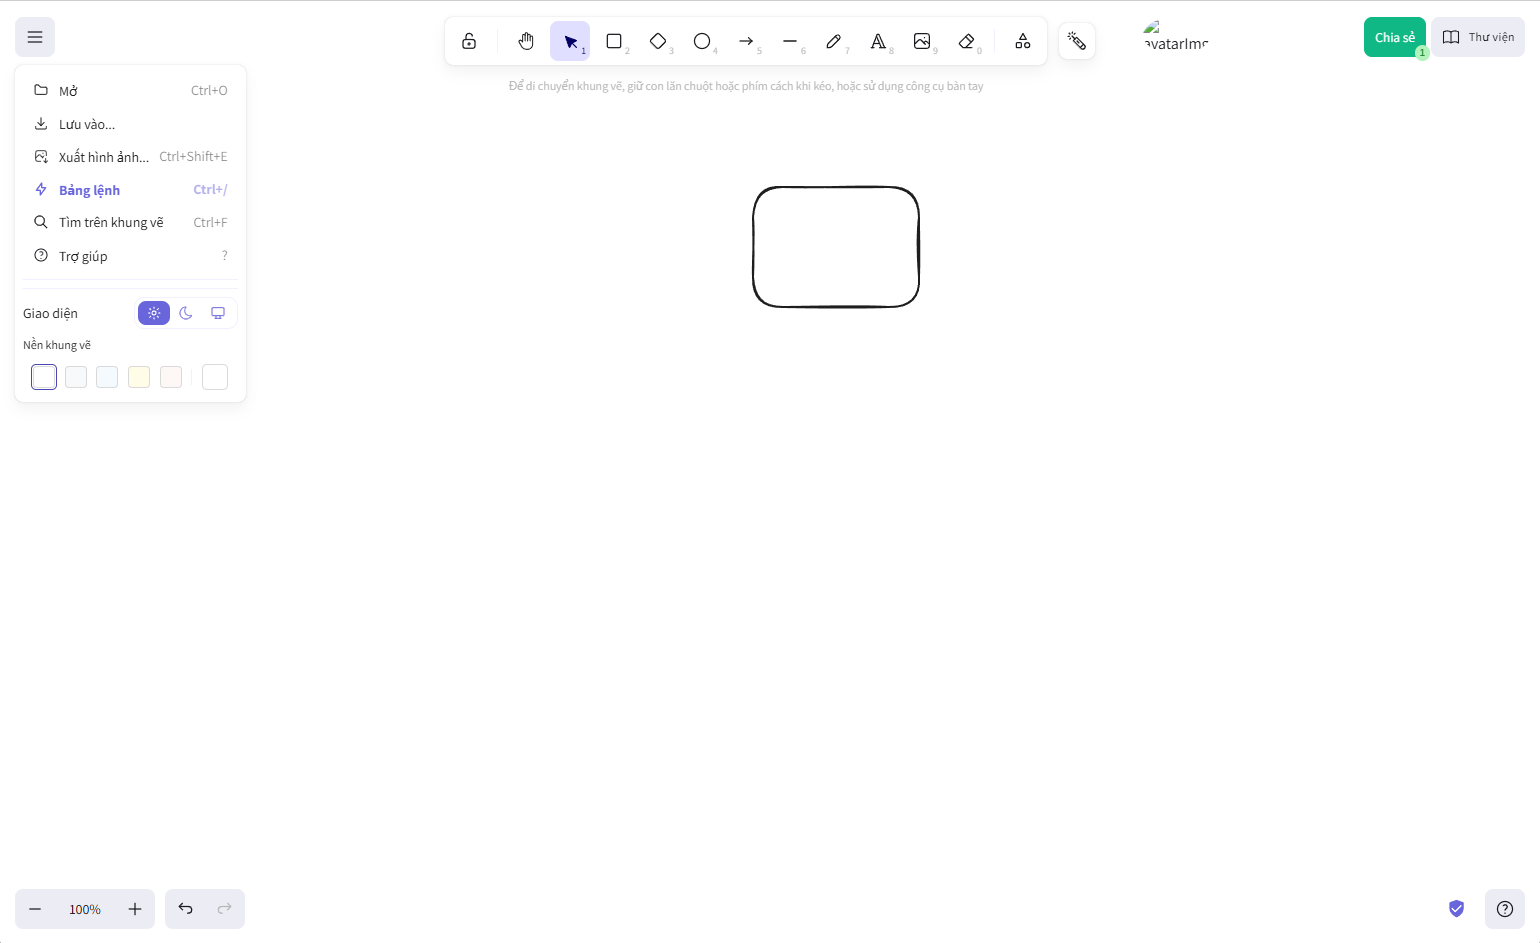Pick the yellow canvas background swatch
The width and height of the screenshot is (1540, 943).
[139, 377]
